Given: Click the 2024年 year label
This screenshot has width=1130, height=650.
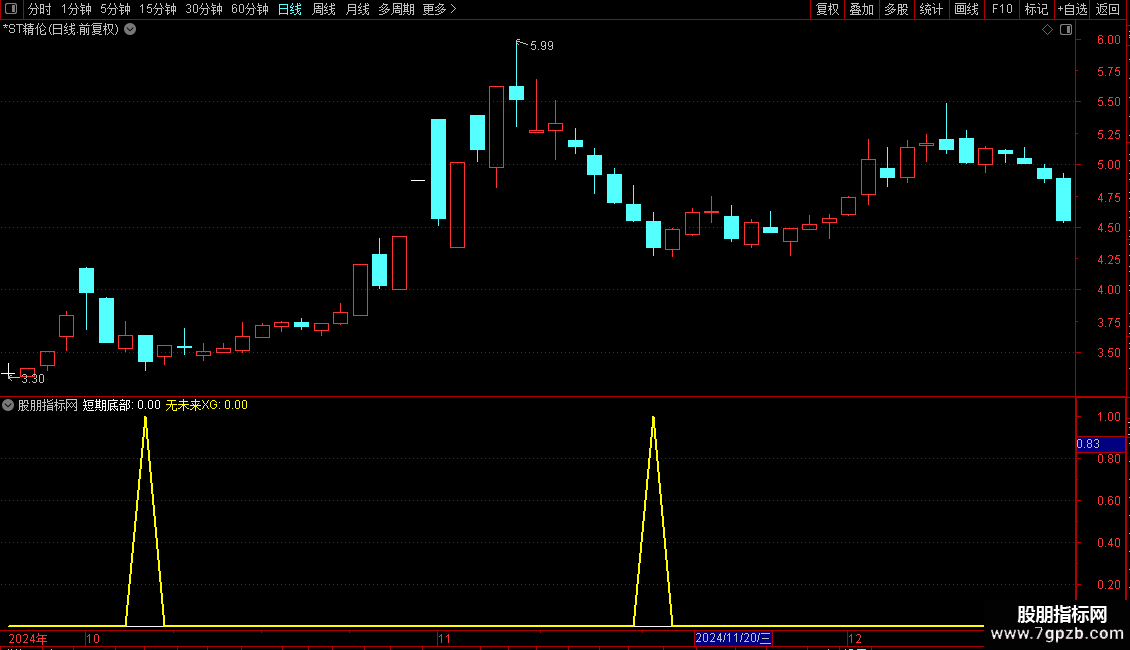Looking at the screenshot, I should [28, 638].
